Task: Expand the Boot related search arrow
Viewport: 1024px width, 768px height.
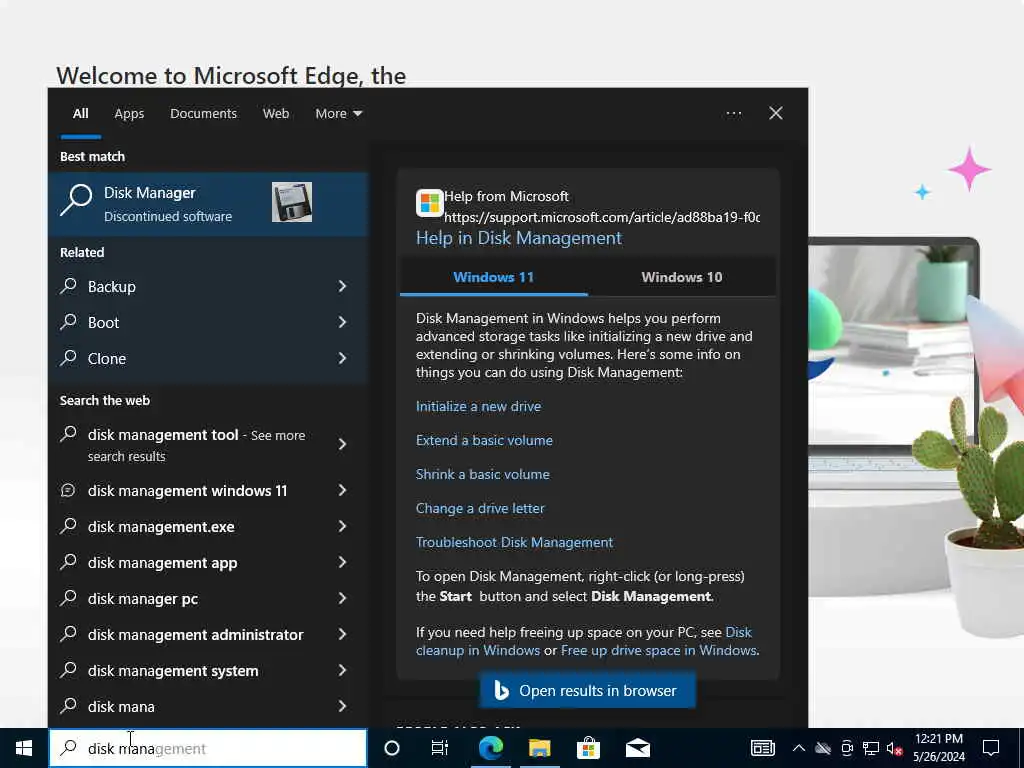Action: pos(342,322)
